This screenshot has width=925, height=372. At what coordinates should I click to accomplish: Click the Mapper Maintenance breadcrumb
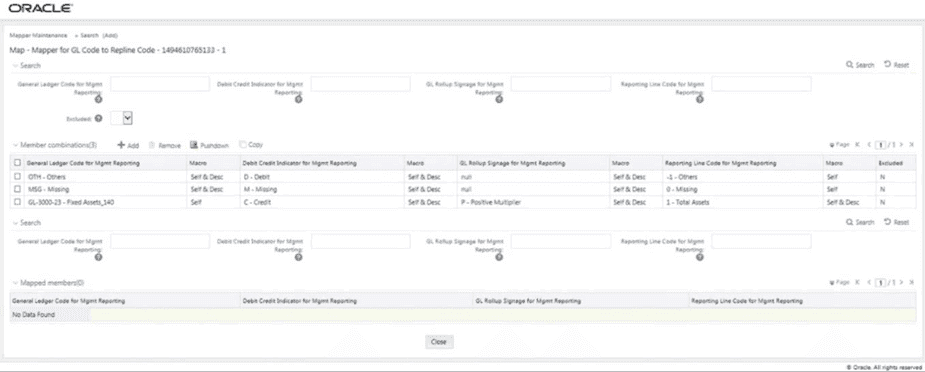pos(38,35)
